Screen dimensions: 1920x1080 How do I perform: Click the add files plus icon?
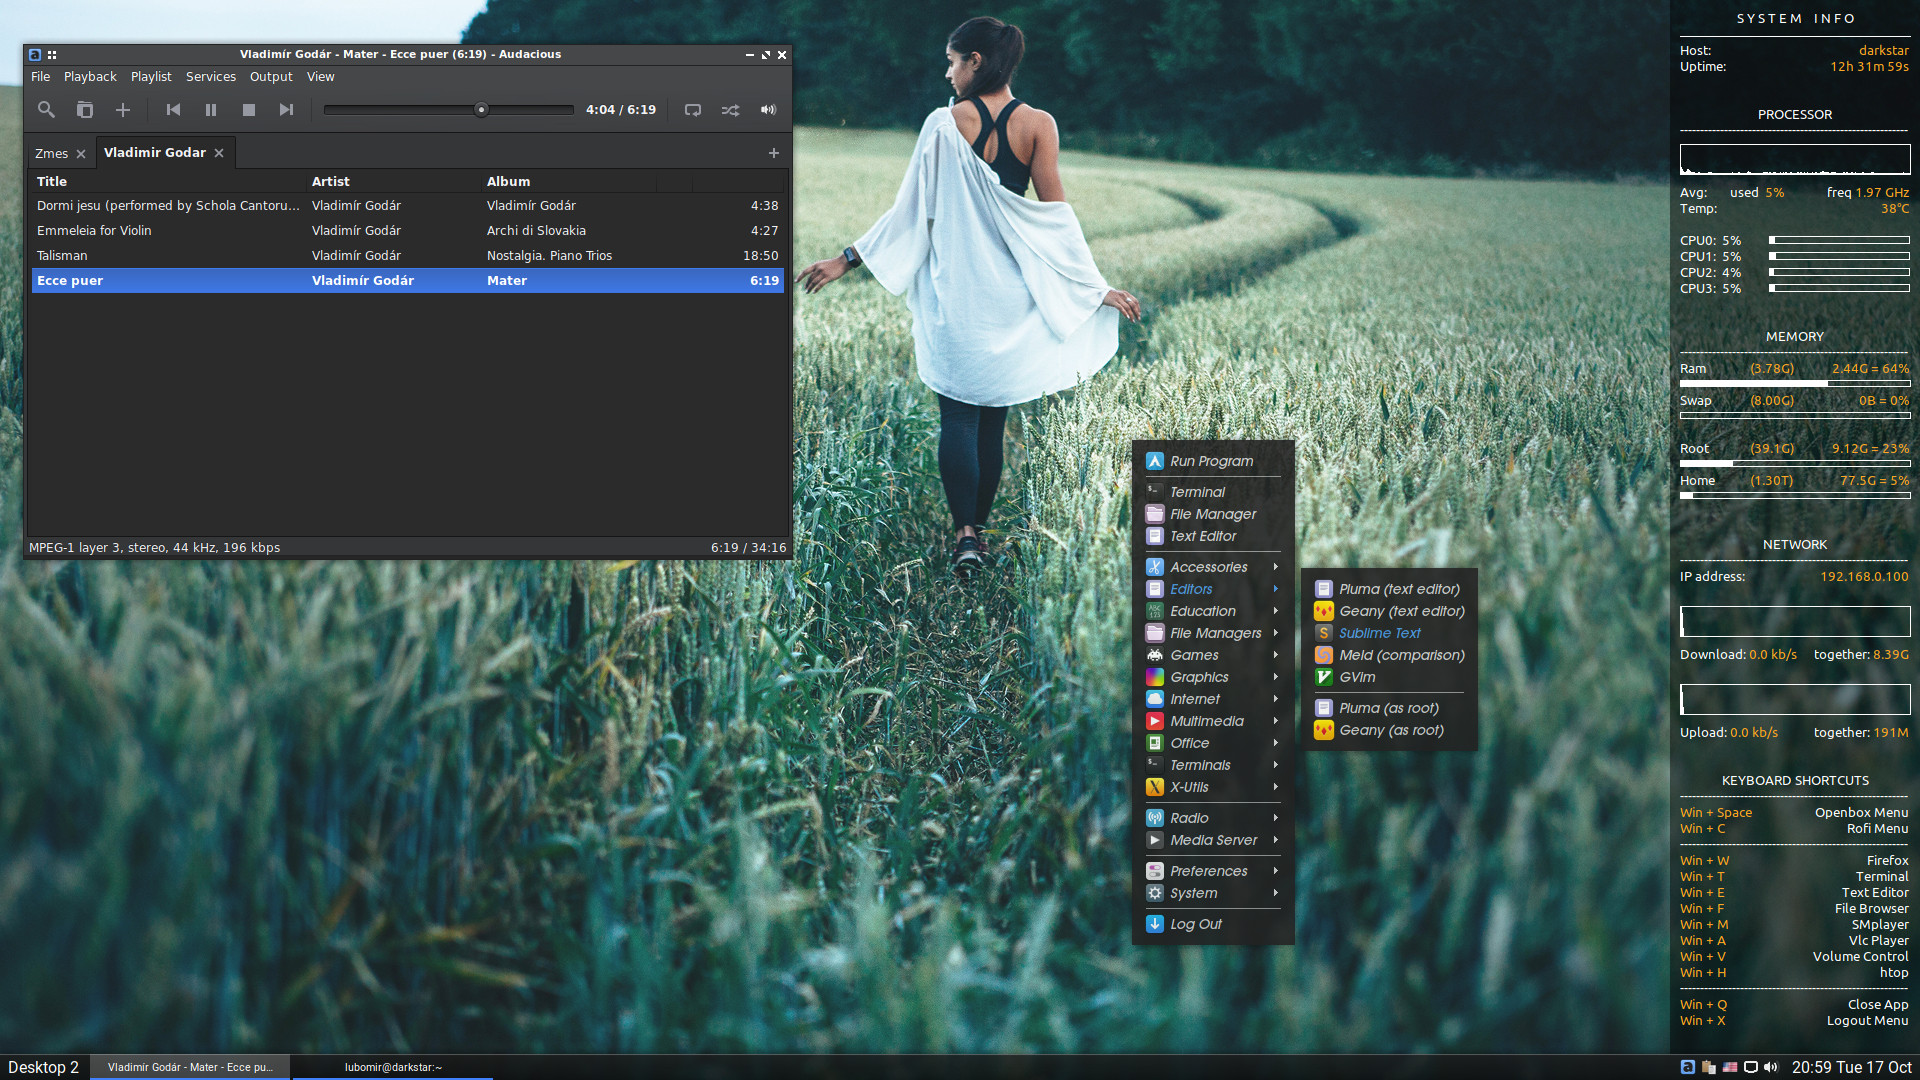click(123, 110)
